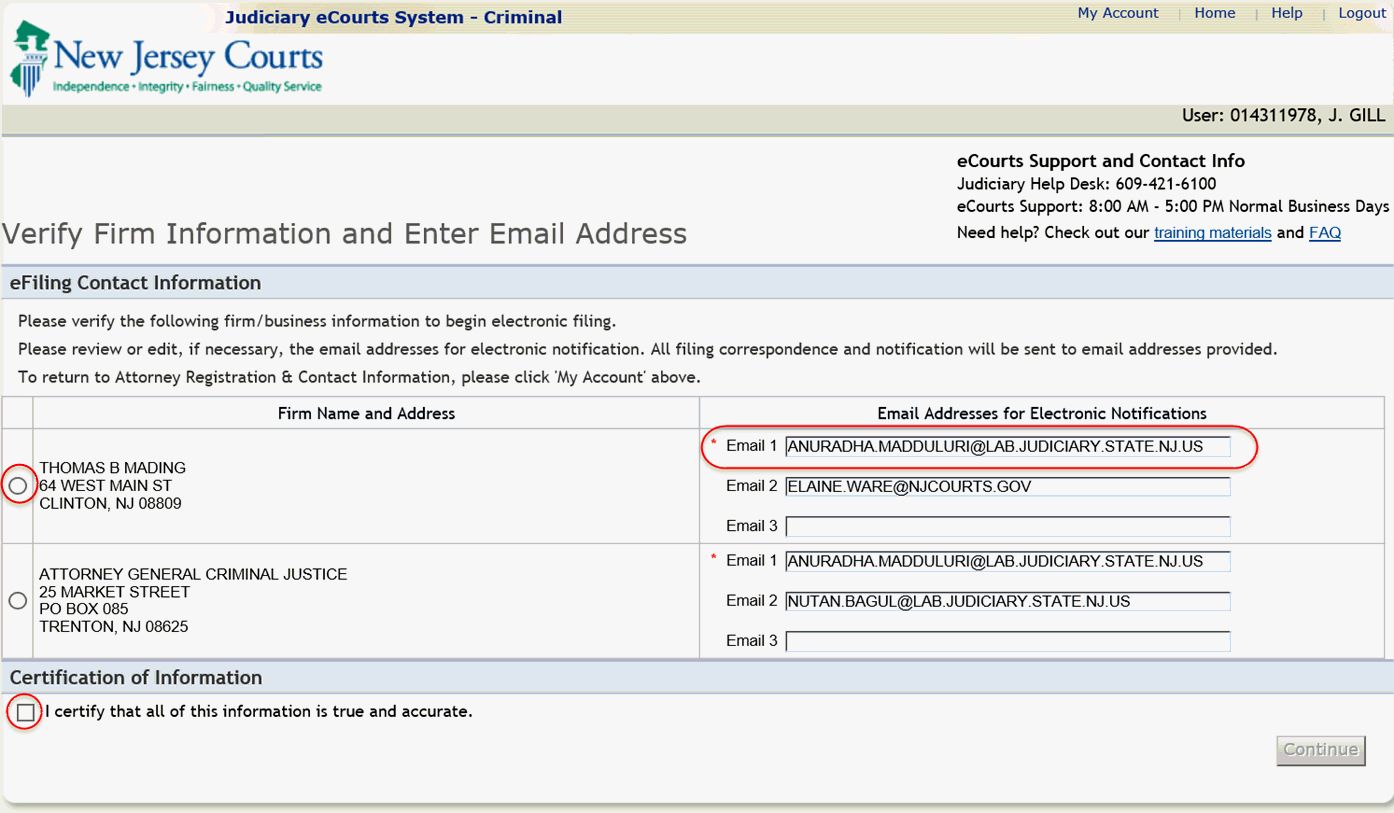The width and height of the screenshot is (1394, 813).
Task: Select the Attorney General Criminal Justice radio button
Action: click(18, 601)
